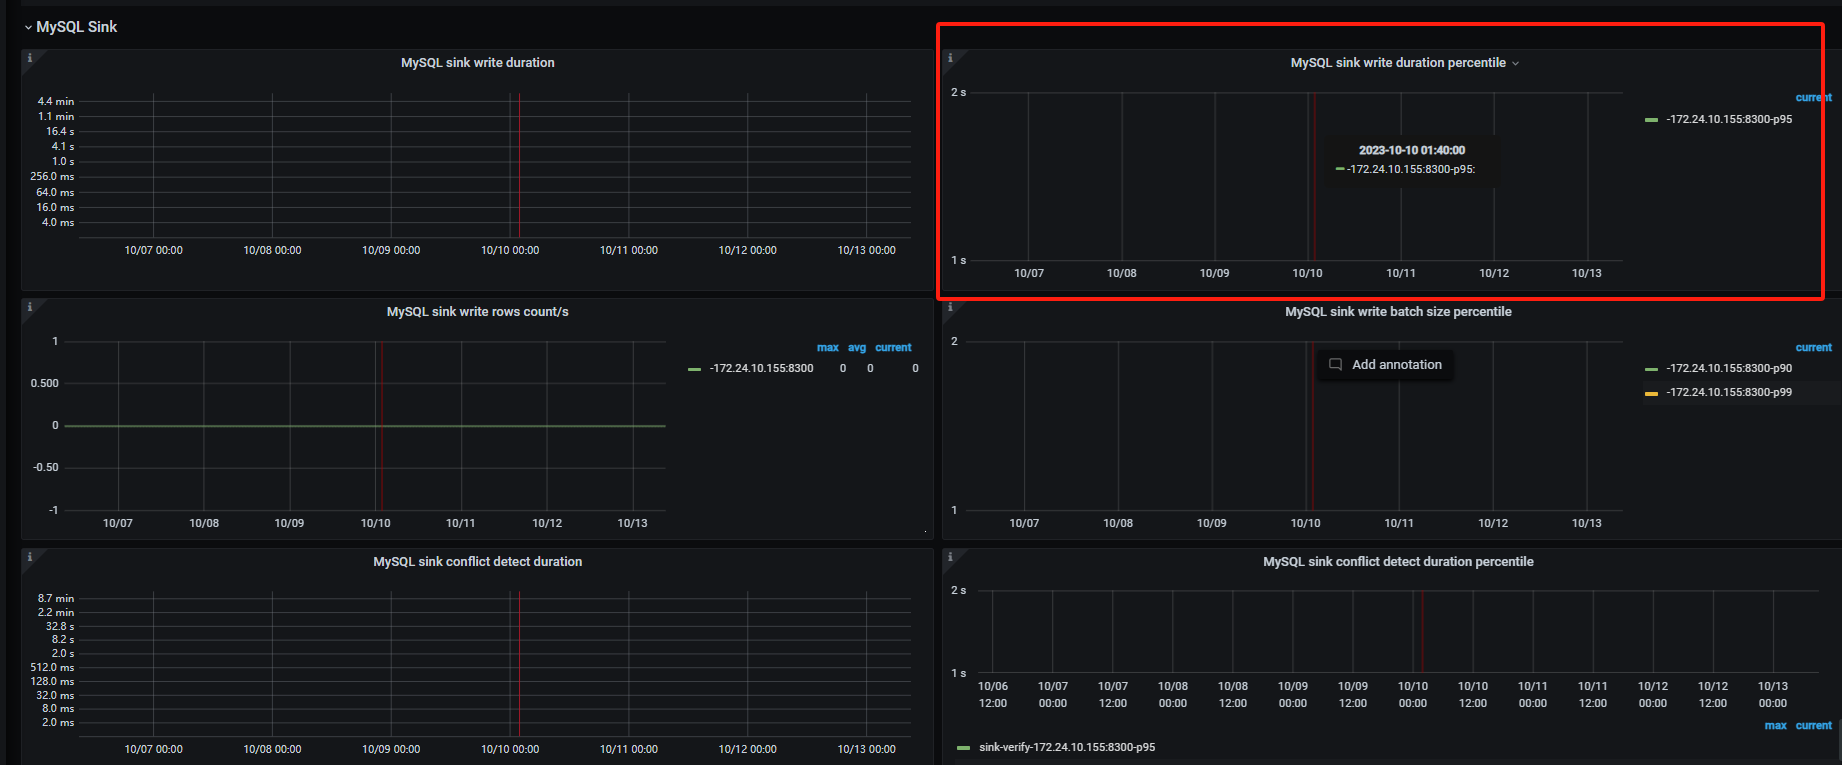Sort rows count legend by max column
The width and height of the screenshot is (1842, 765).
[827, 348]
